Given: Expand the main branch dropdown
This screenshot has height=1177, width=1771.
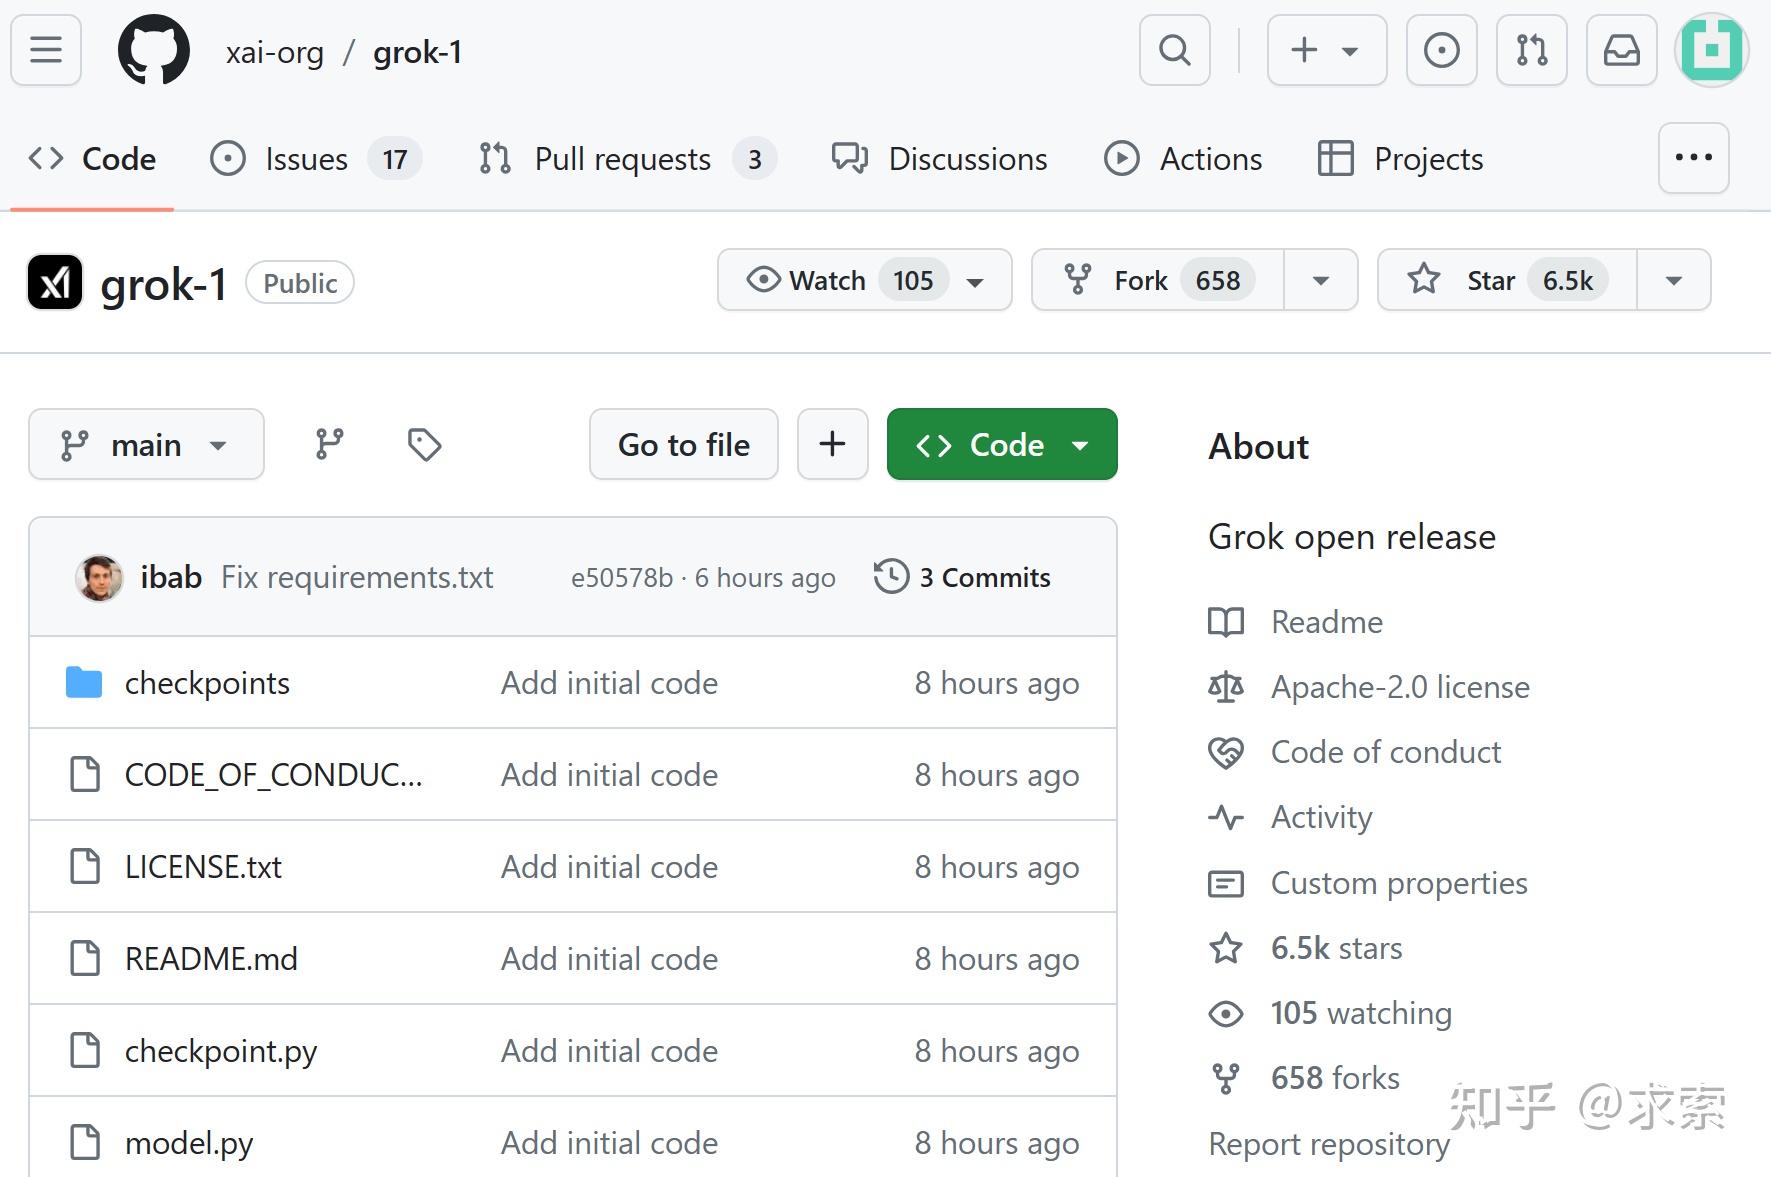Looking at the screenshot, I should tap(146, 444).
